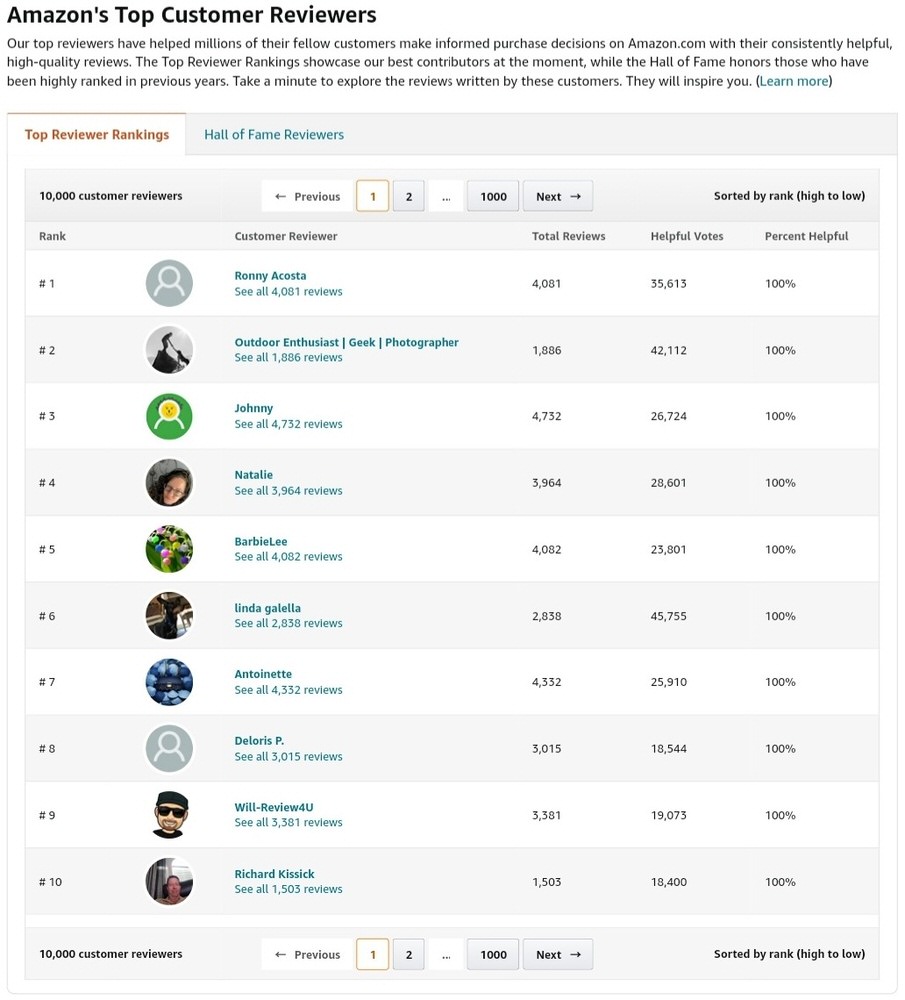The height and width of the screenshot is (1000, 905).
Task: See all 4,732 reviews link
Action: (288, 424)
